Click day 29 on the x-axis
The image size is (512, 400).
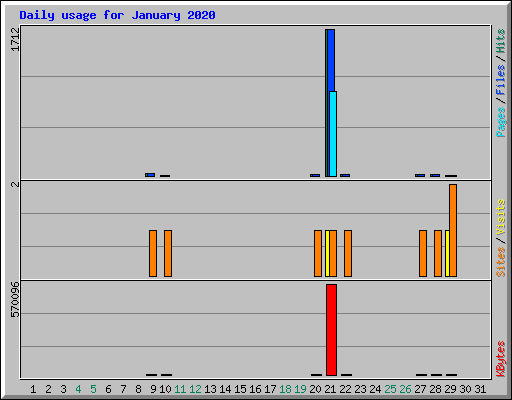tap(450, 389)
